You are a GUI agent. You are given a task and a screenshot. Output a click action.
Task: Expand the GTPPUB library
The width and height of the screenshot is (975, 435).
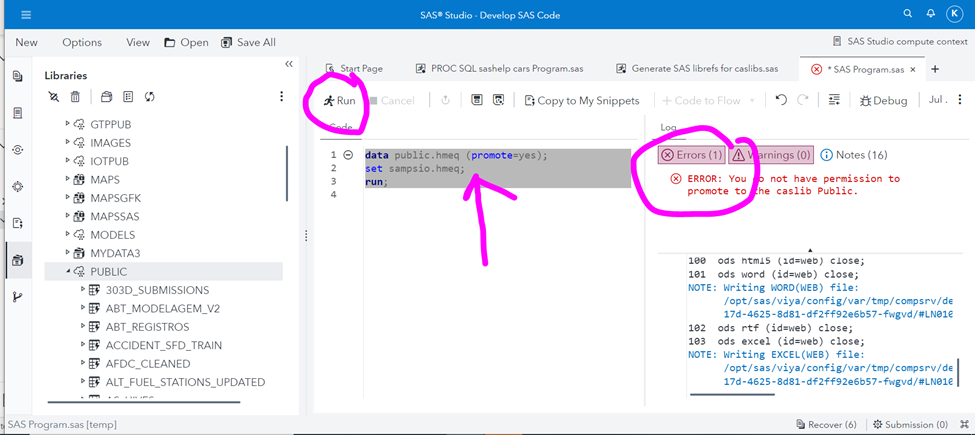[x=67, y=124]
